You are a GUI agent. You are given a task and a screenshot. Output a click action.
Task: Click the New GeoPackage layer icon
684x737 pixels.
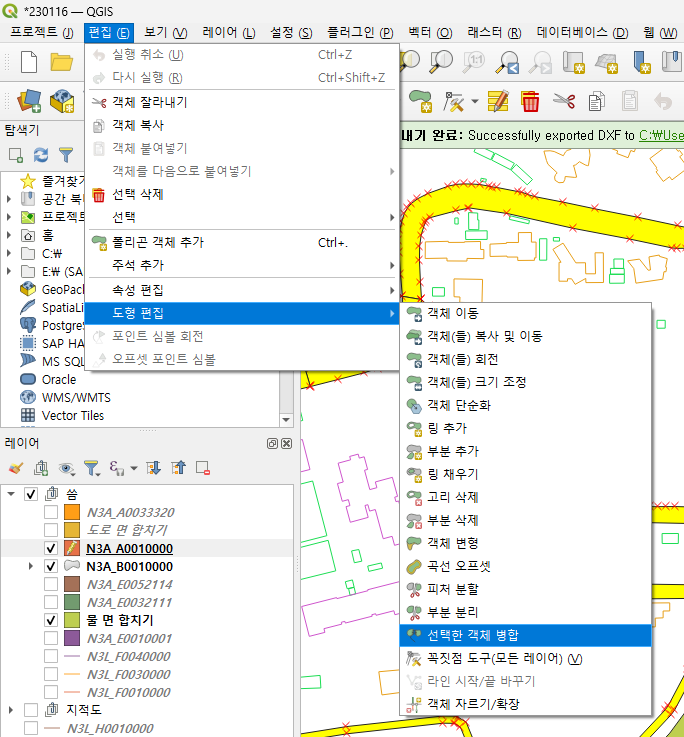(x=62, y=101)
